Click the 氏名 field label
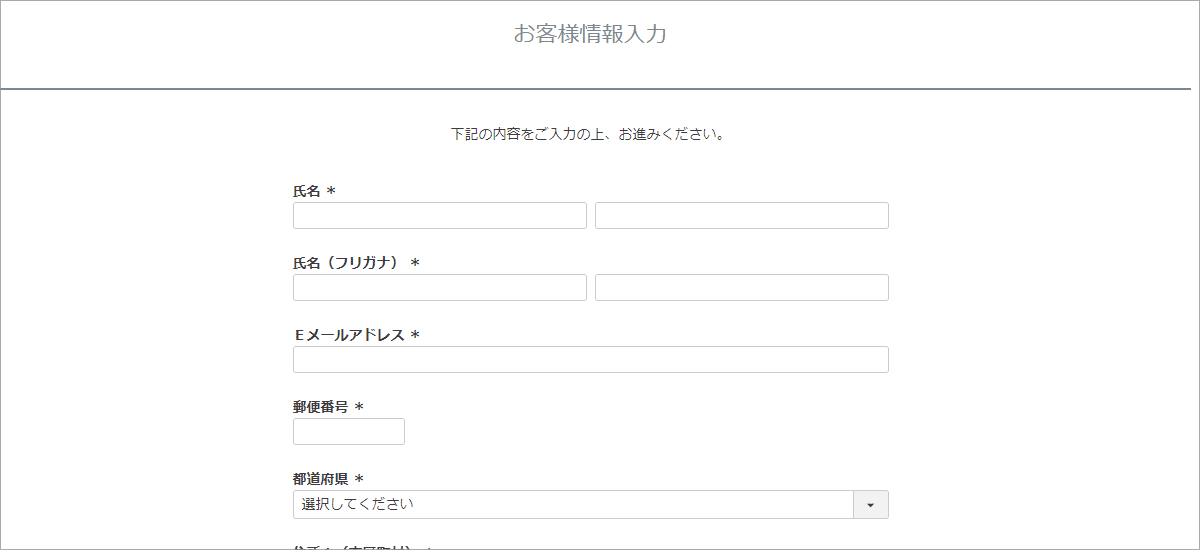The image size is (1200, 550). coord(307,191)
